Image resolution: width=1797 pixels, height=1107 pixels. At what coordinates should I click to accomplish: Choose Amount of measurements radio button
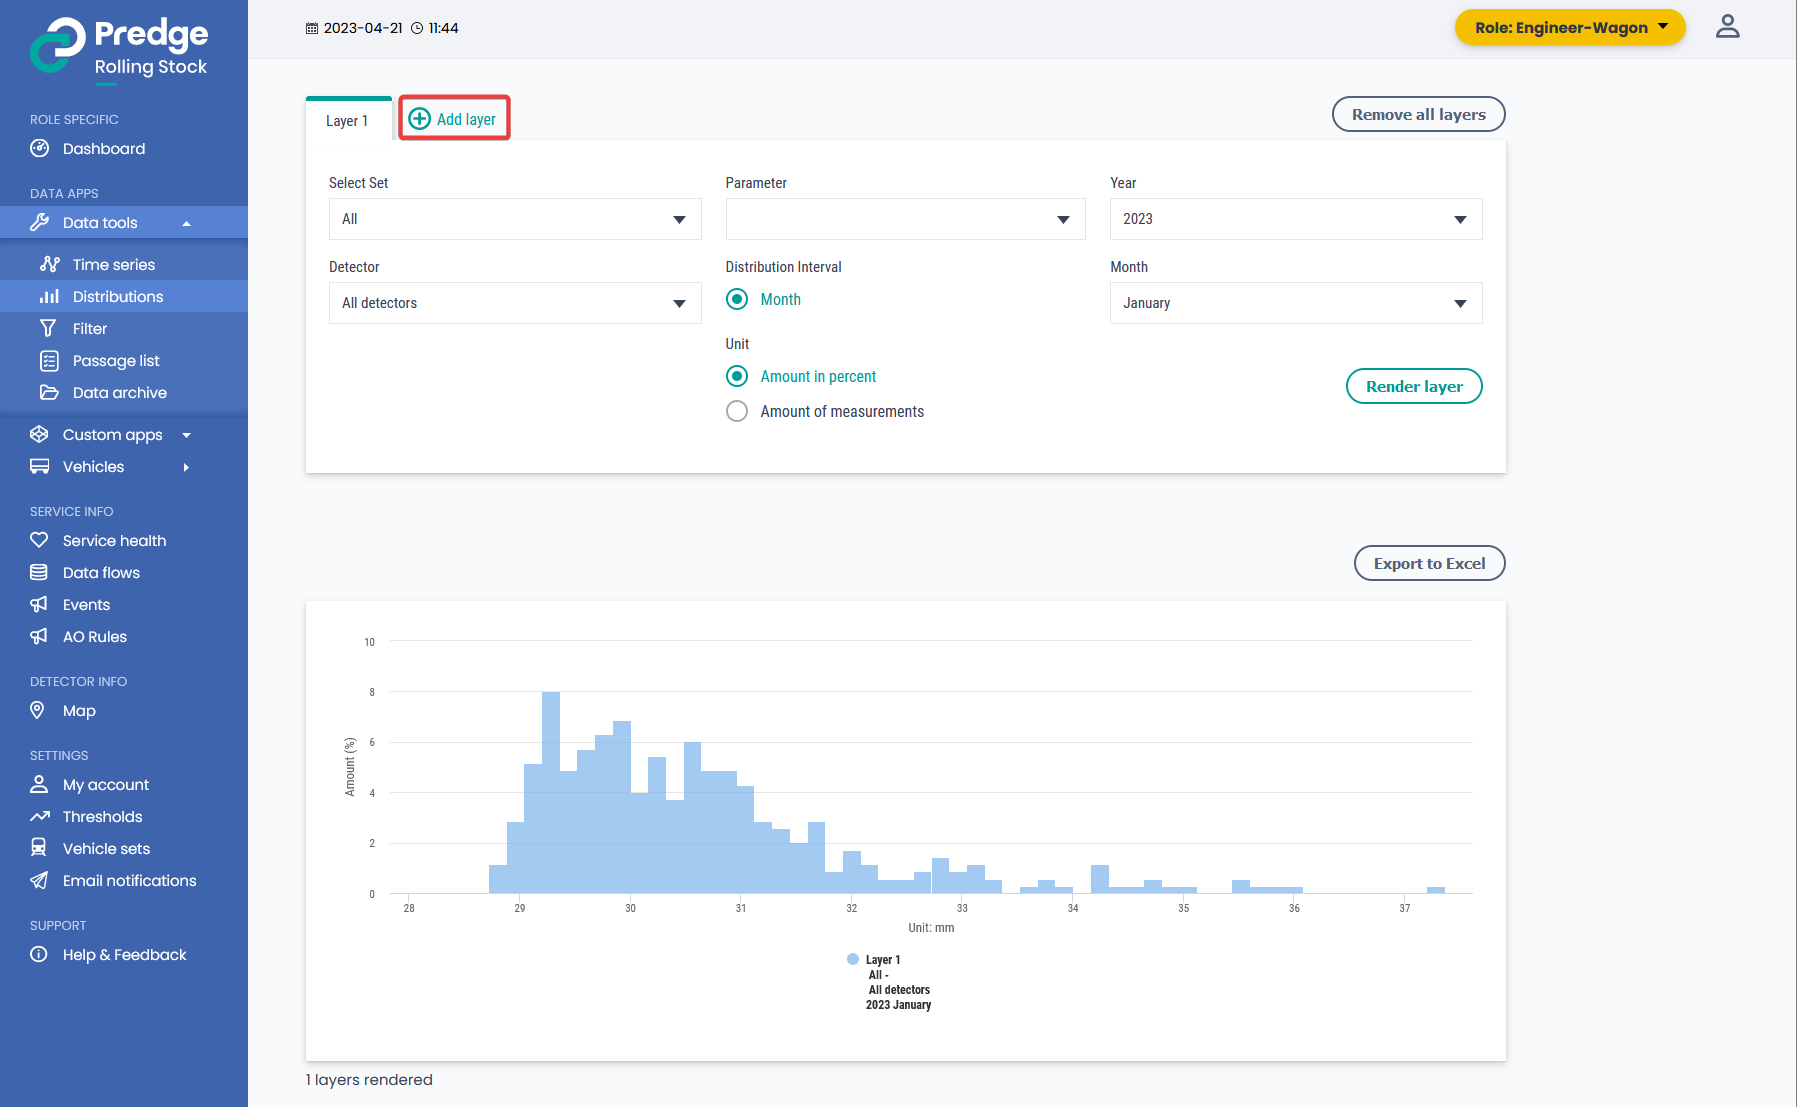737,412
